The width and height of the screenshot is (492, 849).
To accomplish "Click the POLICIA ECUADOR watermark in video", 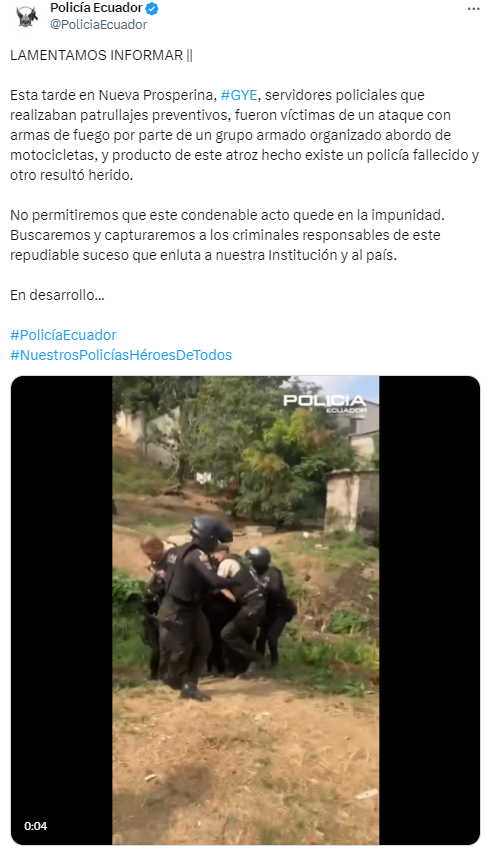I will point(325,403).
